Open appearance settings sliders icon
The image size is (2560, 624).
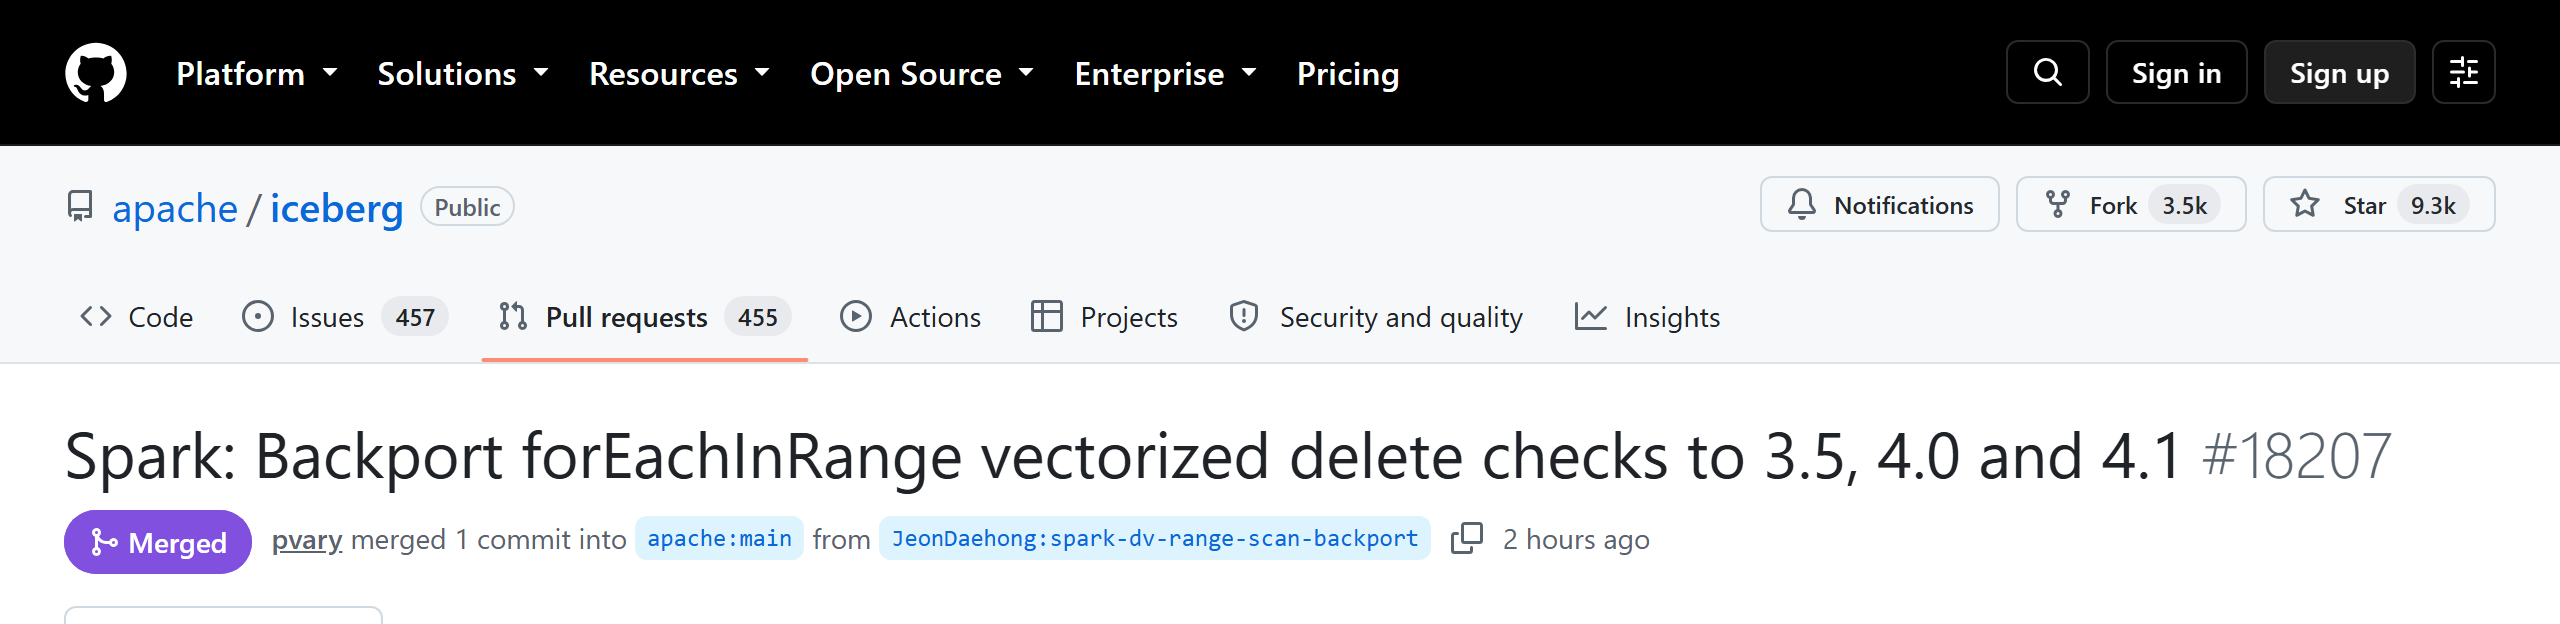[2463, 72]
